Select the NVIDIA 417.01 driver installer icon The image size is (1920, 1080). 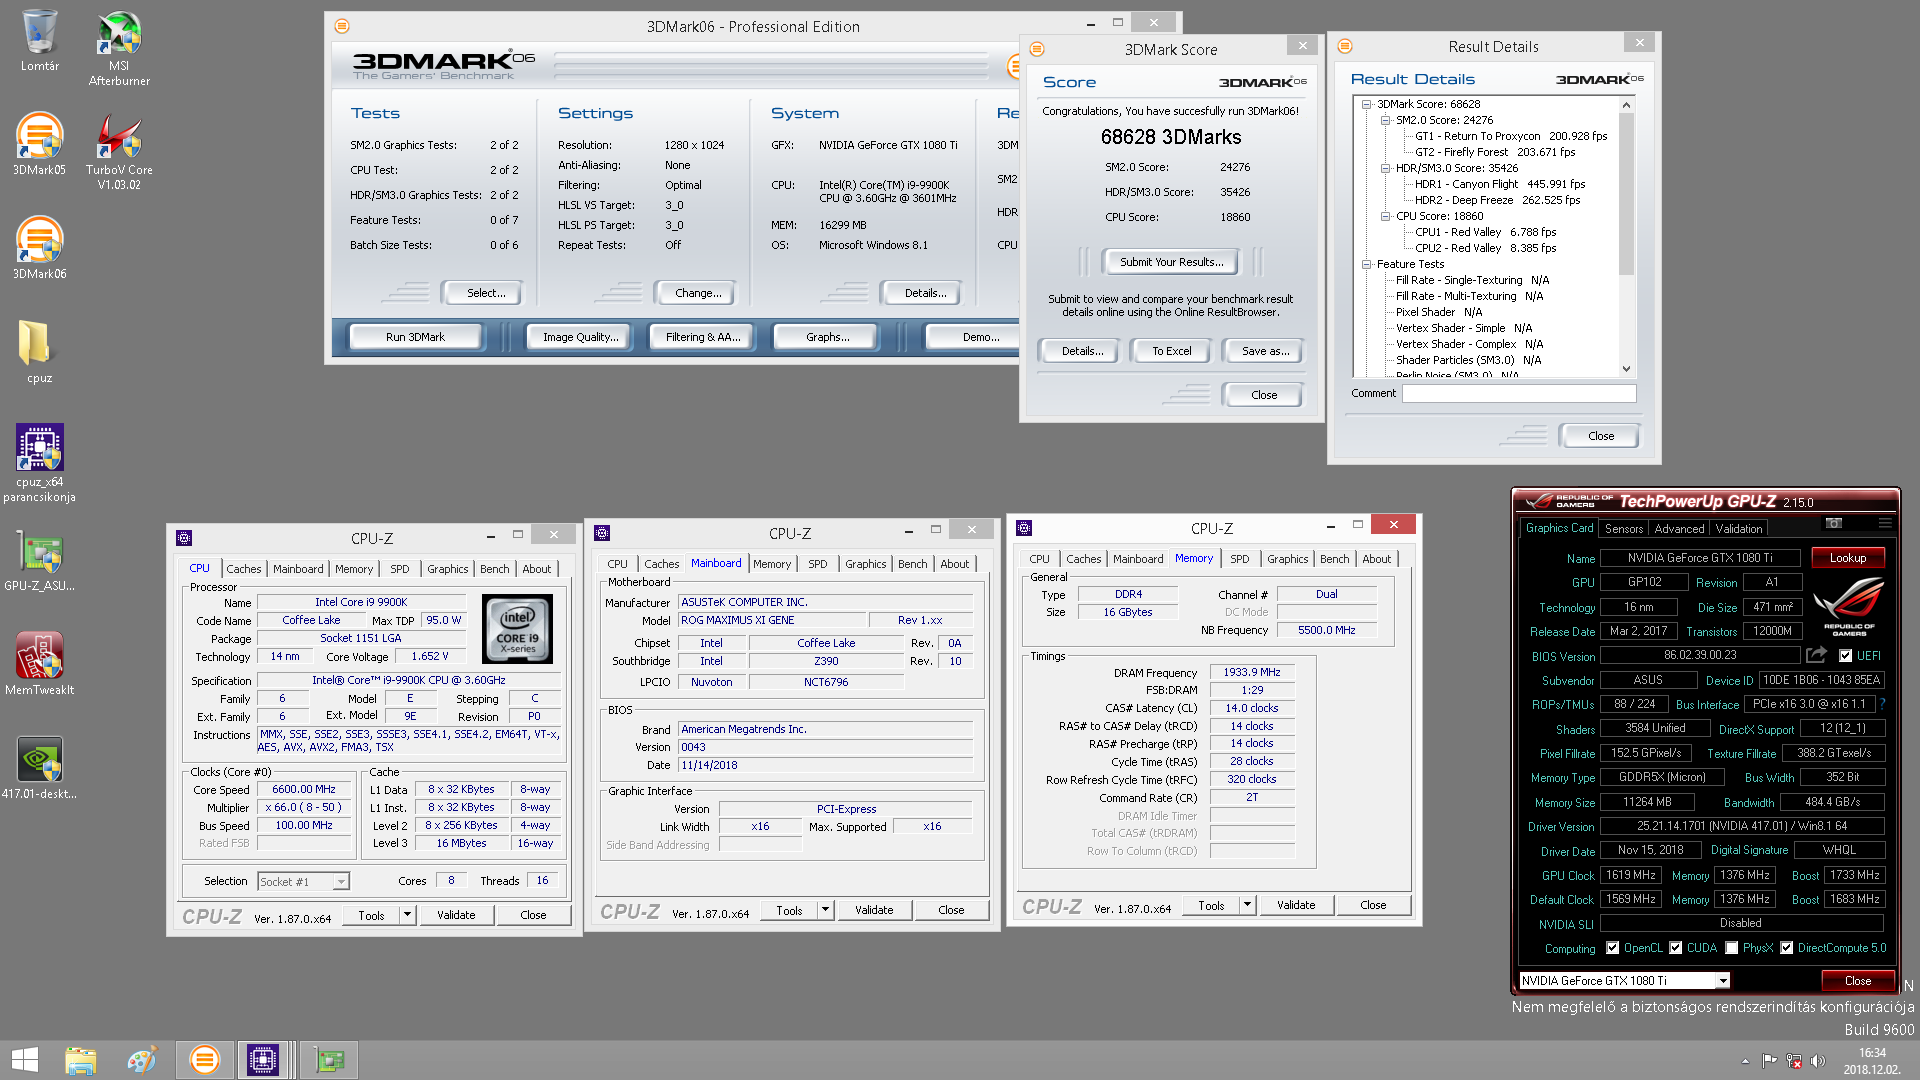[39, 768]
